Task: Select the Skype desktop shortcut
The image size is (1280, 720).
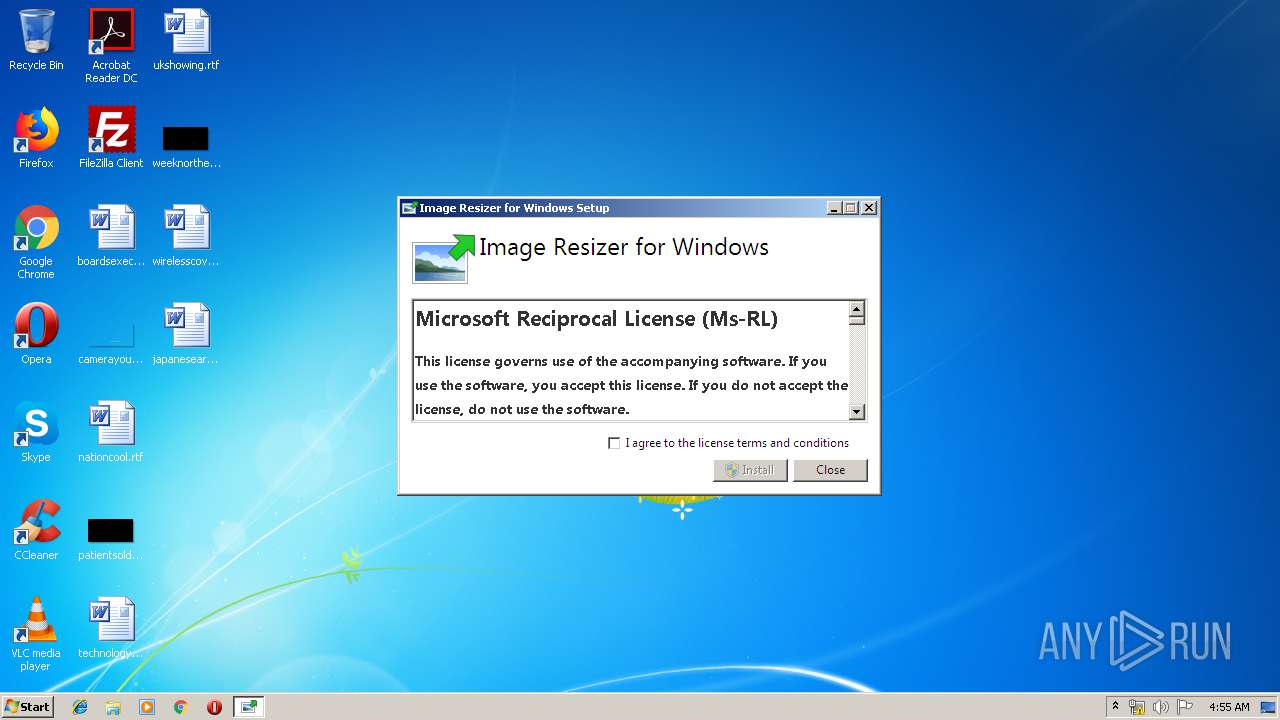Action: click(36, 432)
